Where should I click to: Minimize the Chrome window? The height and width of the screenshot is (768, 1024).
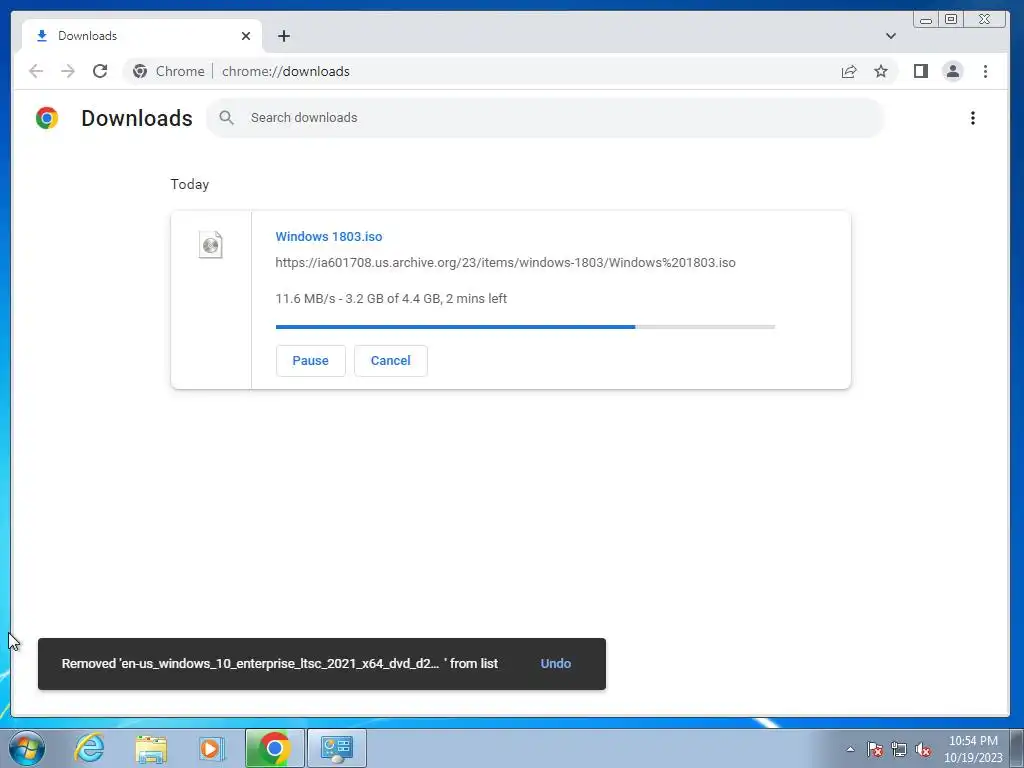pos(926,20)
